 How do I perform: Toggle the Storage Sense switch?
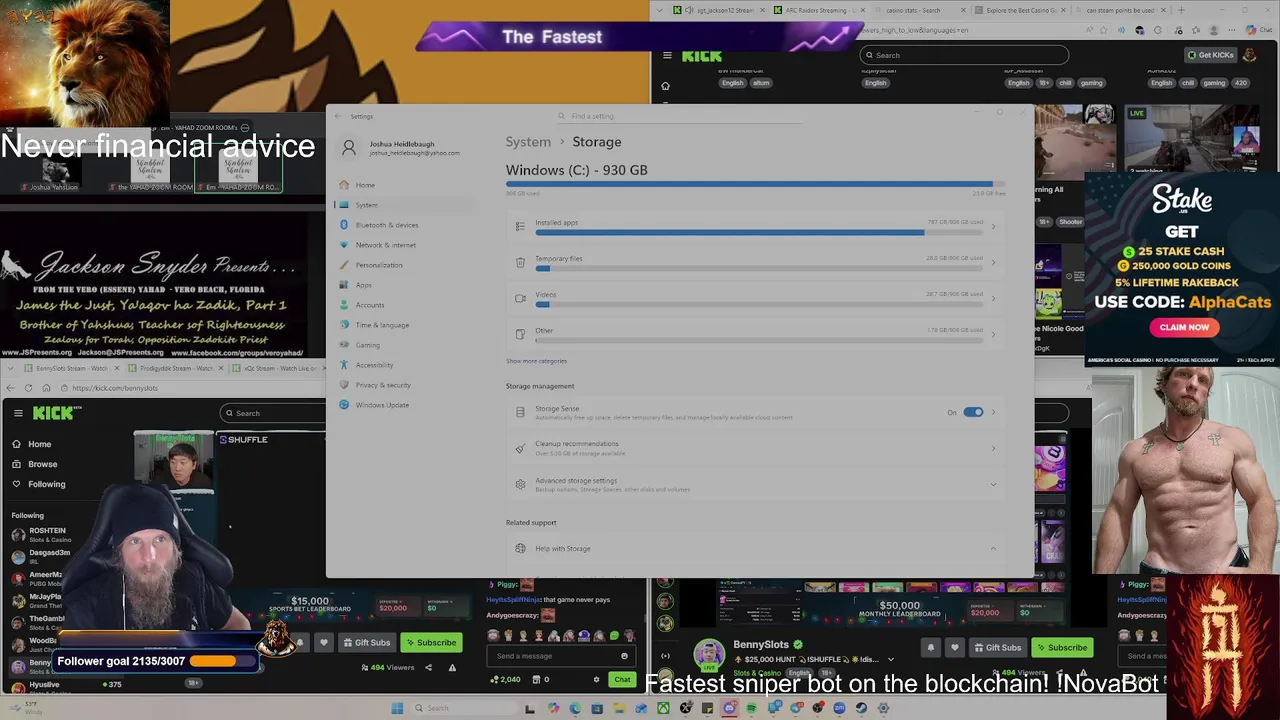pos(973,412)
